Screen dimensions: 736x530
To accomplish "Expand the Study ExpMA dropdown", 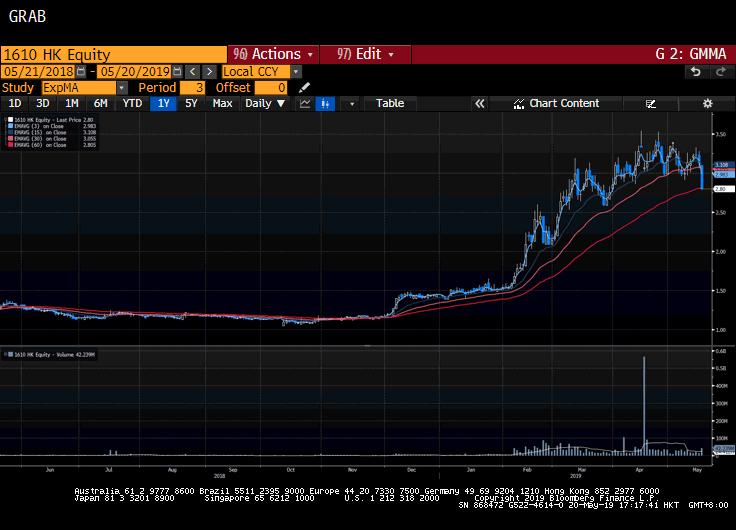I will (122, 88).
